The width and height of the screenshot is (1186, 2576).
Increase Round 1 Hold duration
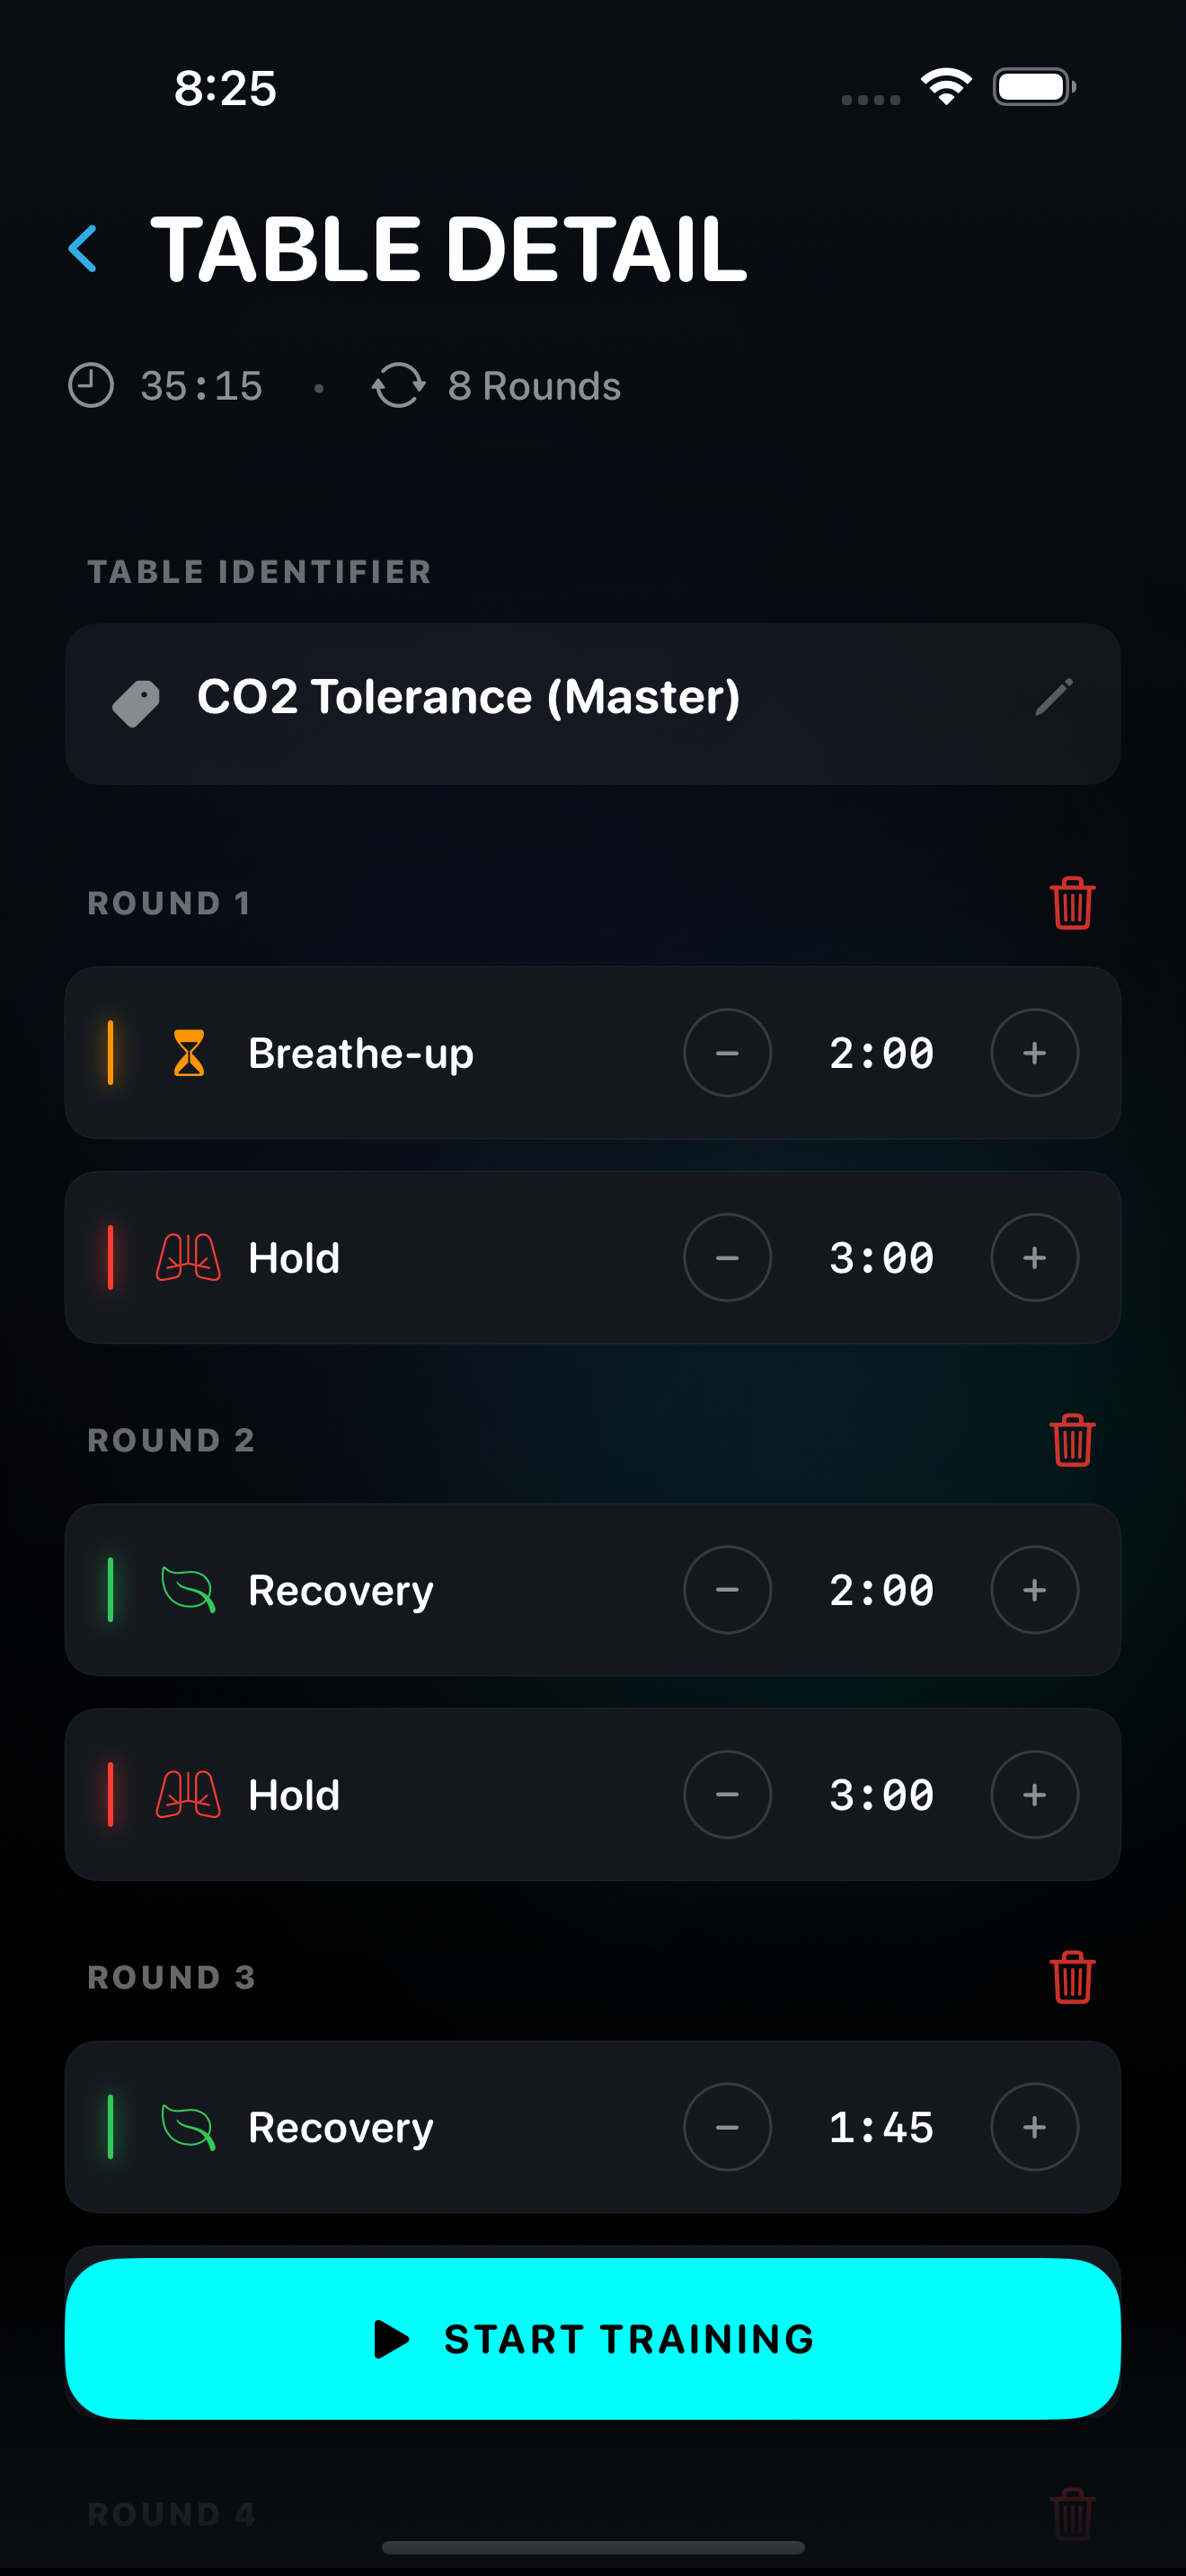pyautogui.click(x=1034, y=1258)
